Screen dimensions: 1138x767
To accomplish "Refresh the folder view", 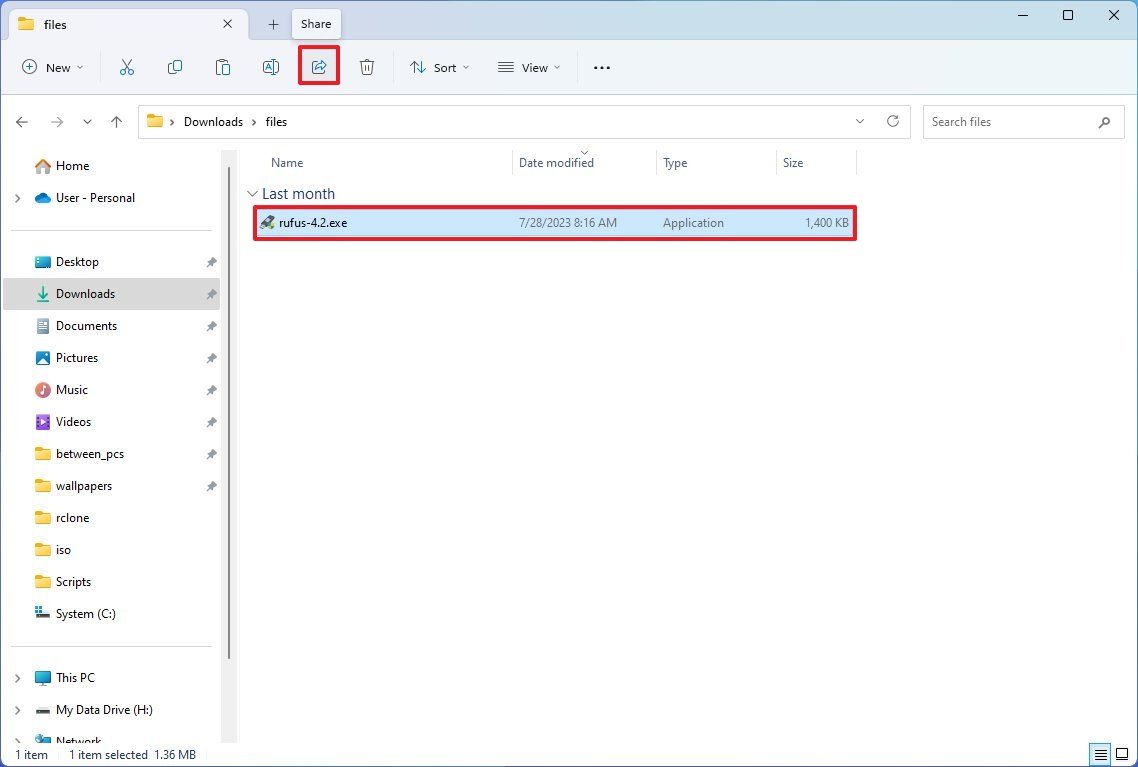I will coord(892,121).
